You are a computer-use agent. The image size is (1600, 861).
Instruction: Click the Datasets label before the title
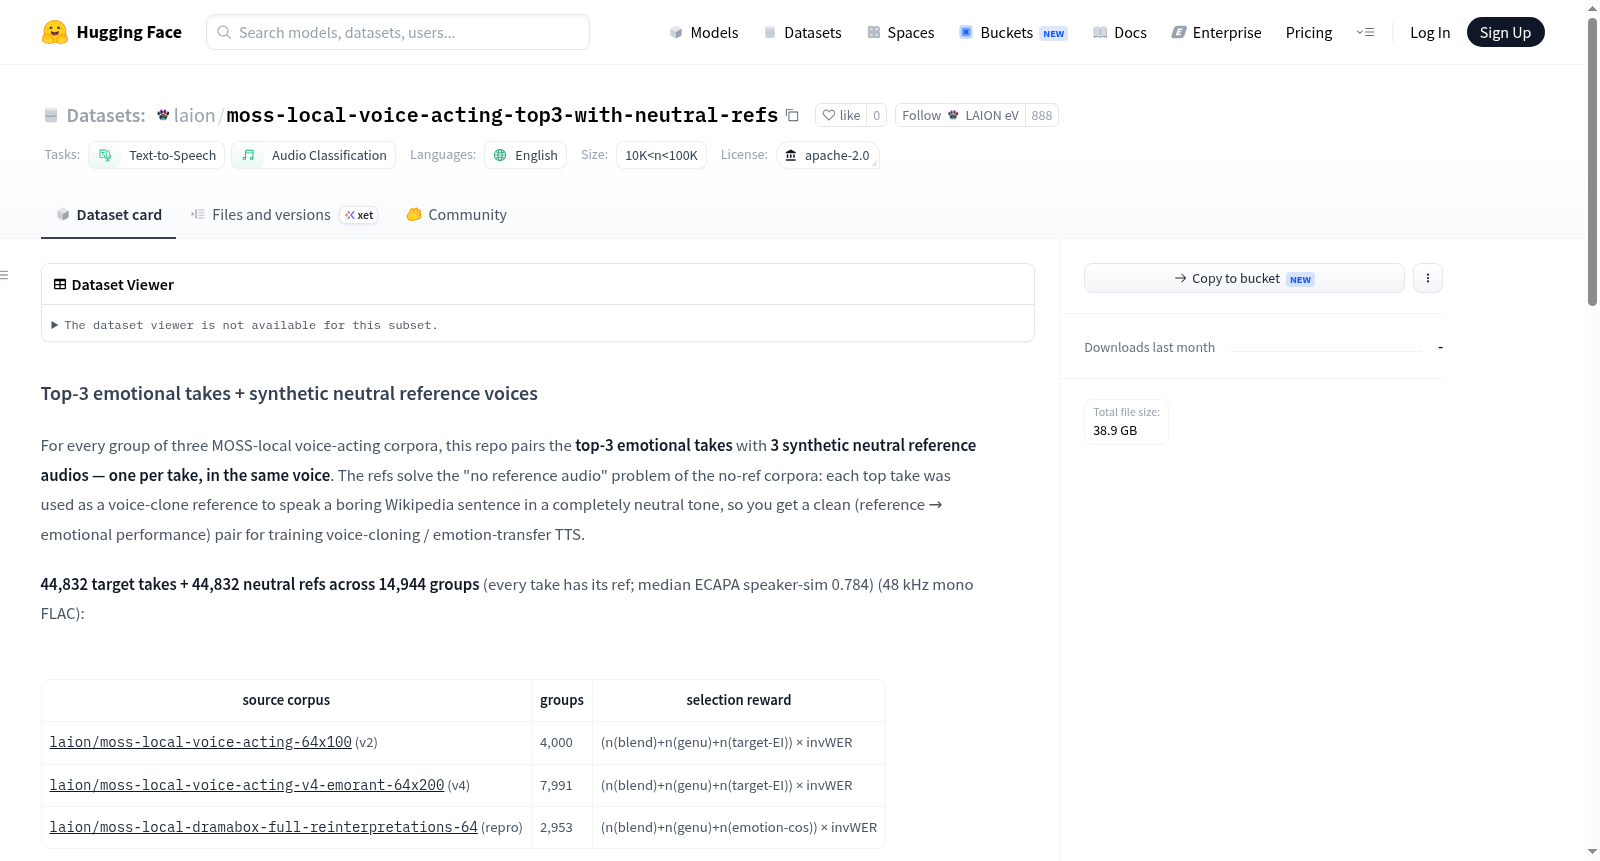pyautogui.click(x=106, y=116)
